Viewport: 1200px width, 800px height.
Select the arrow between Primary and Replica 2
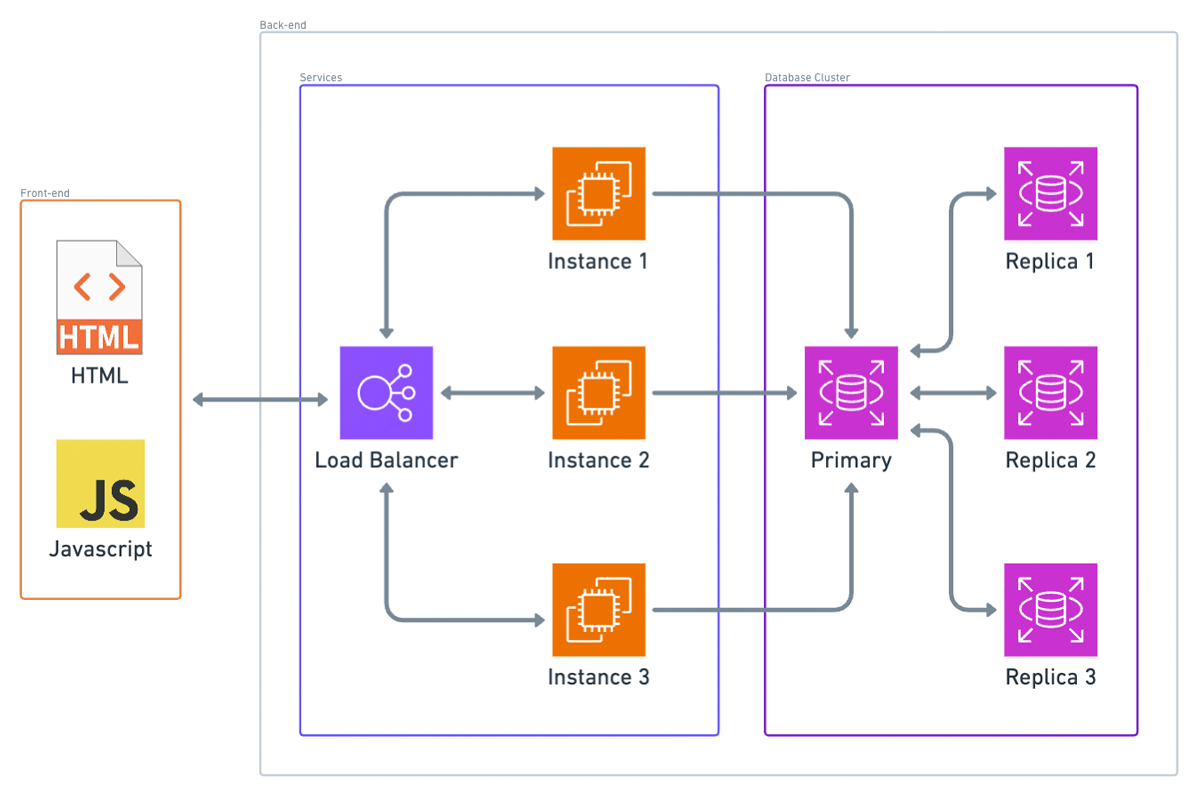pyautogui.click(x=951, y=394)
